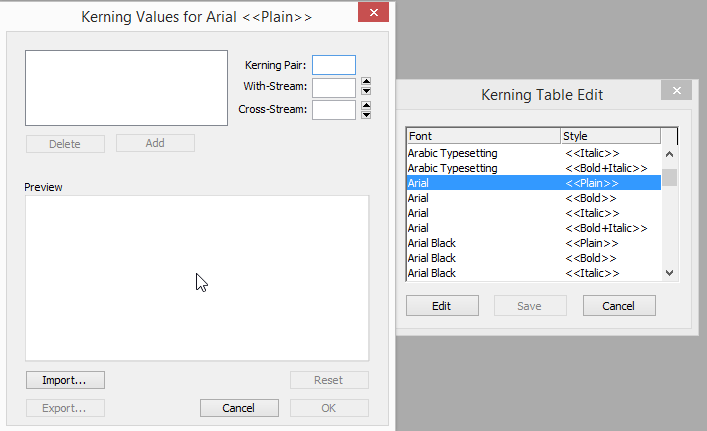Decrease Cross-Stream value with down arrow
This screenshot has height=431, width=707.
[x=366, y=115]
